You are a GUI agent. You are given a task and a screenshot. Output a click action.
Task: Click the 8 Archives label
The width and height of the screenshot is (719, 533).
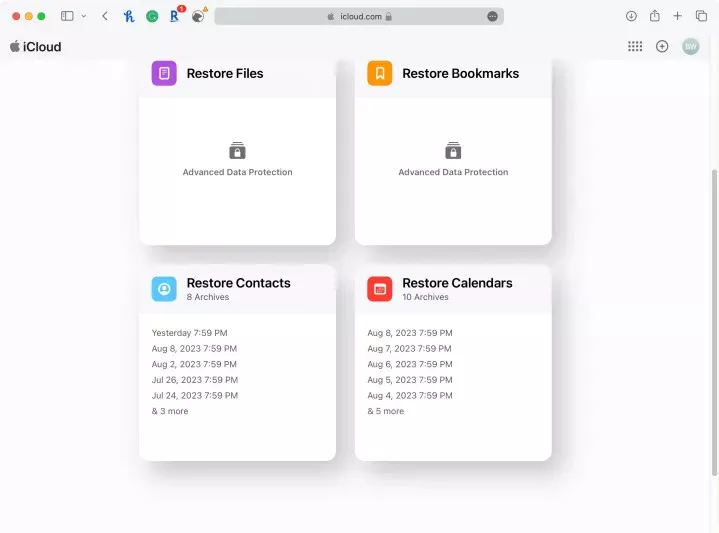pos(208,297)
